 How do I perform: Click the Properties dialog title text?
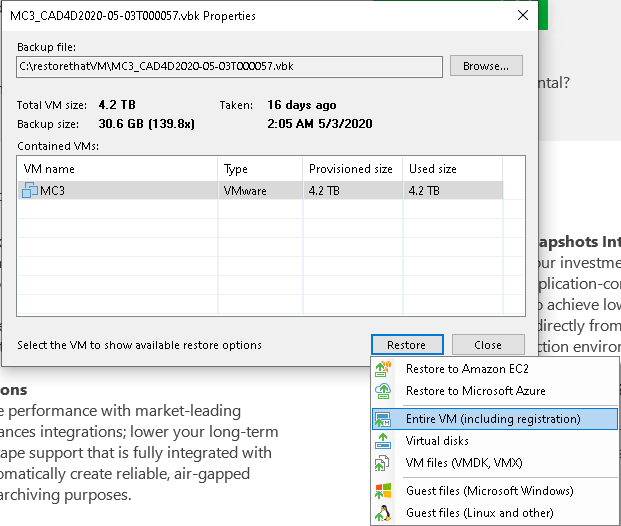click(133, 16)
